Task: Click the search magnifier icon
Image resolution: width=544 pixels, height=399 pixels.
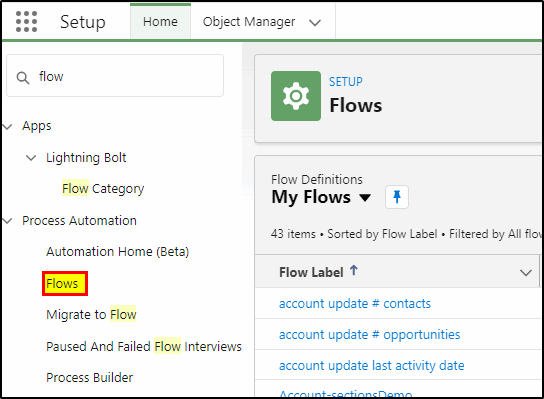Action: coord(23,77)
